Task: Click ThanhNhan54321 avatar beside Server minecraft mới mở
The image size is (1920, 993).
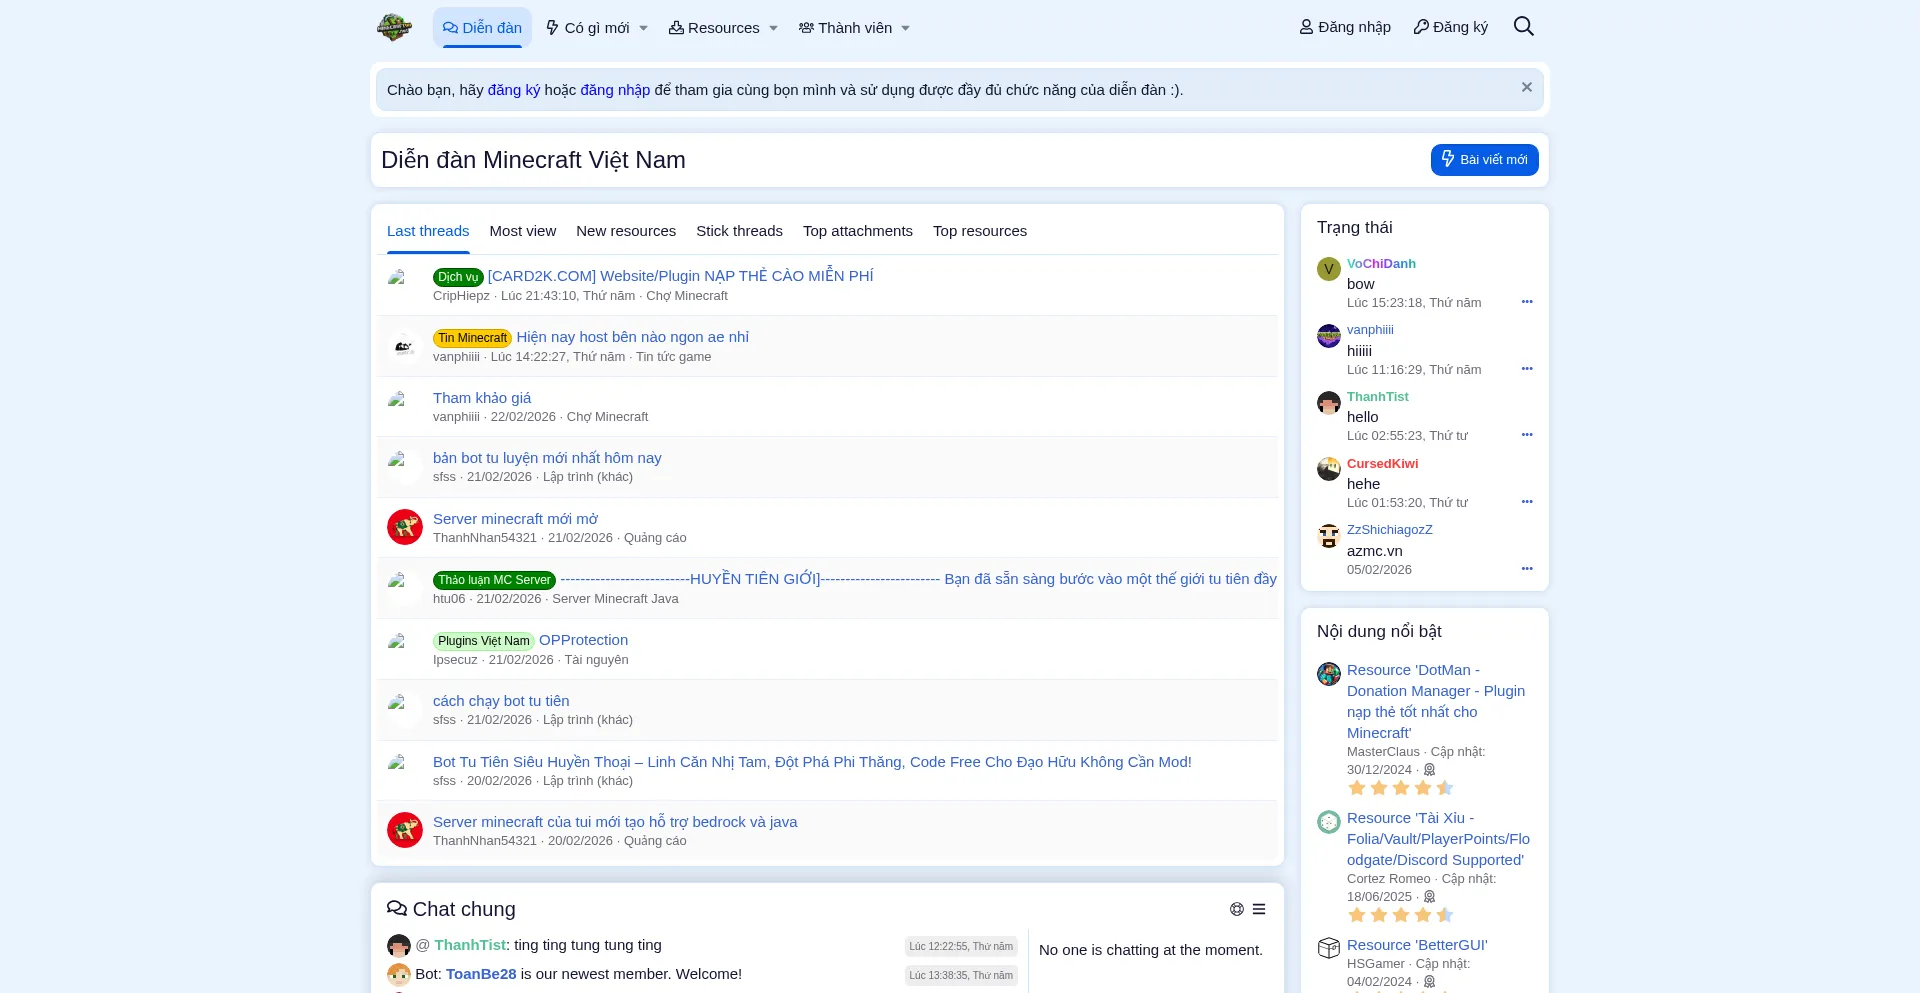Action: coord(405,527)
